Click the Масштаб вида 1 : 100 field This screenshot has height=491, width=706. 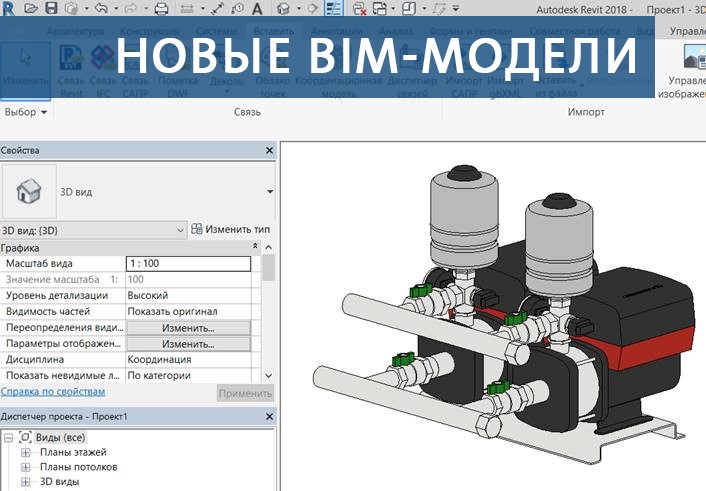(x=188, y=264)
